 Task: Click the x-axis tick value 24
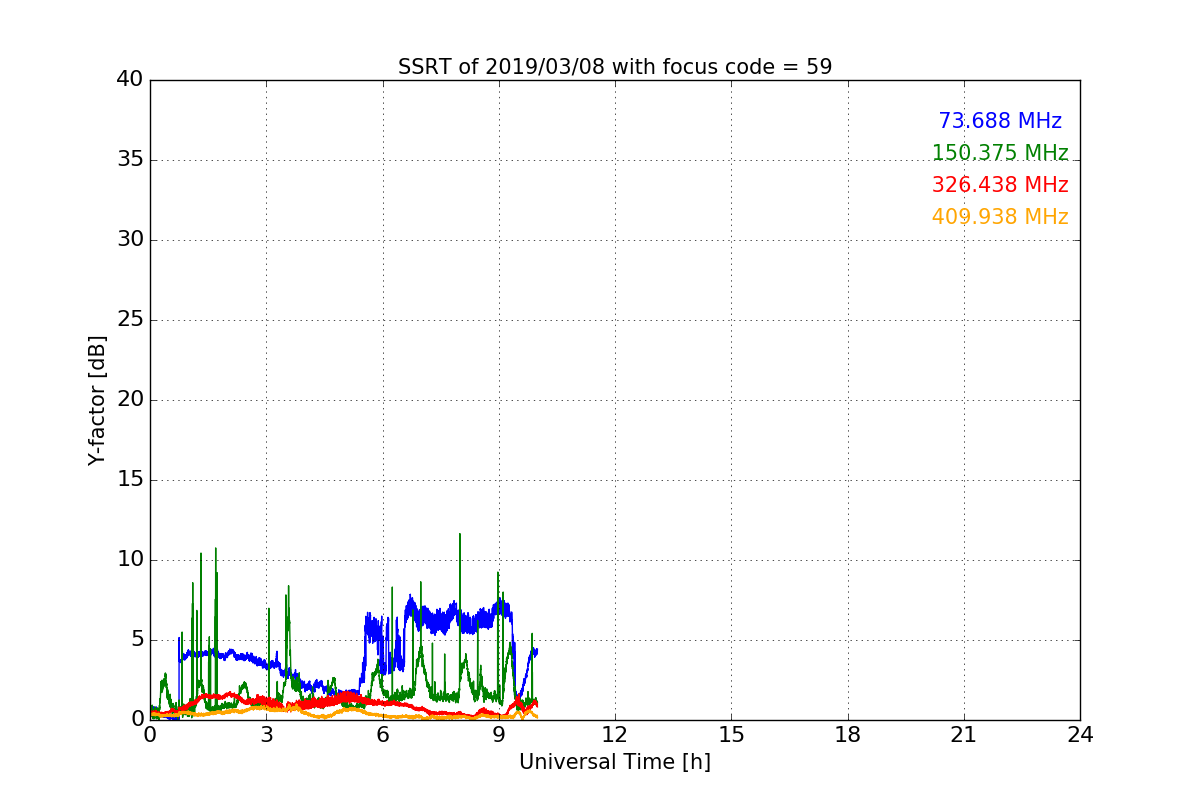1080,735
